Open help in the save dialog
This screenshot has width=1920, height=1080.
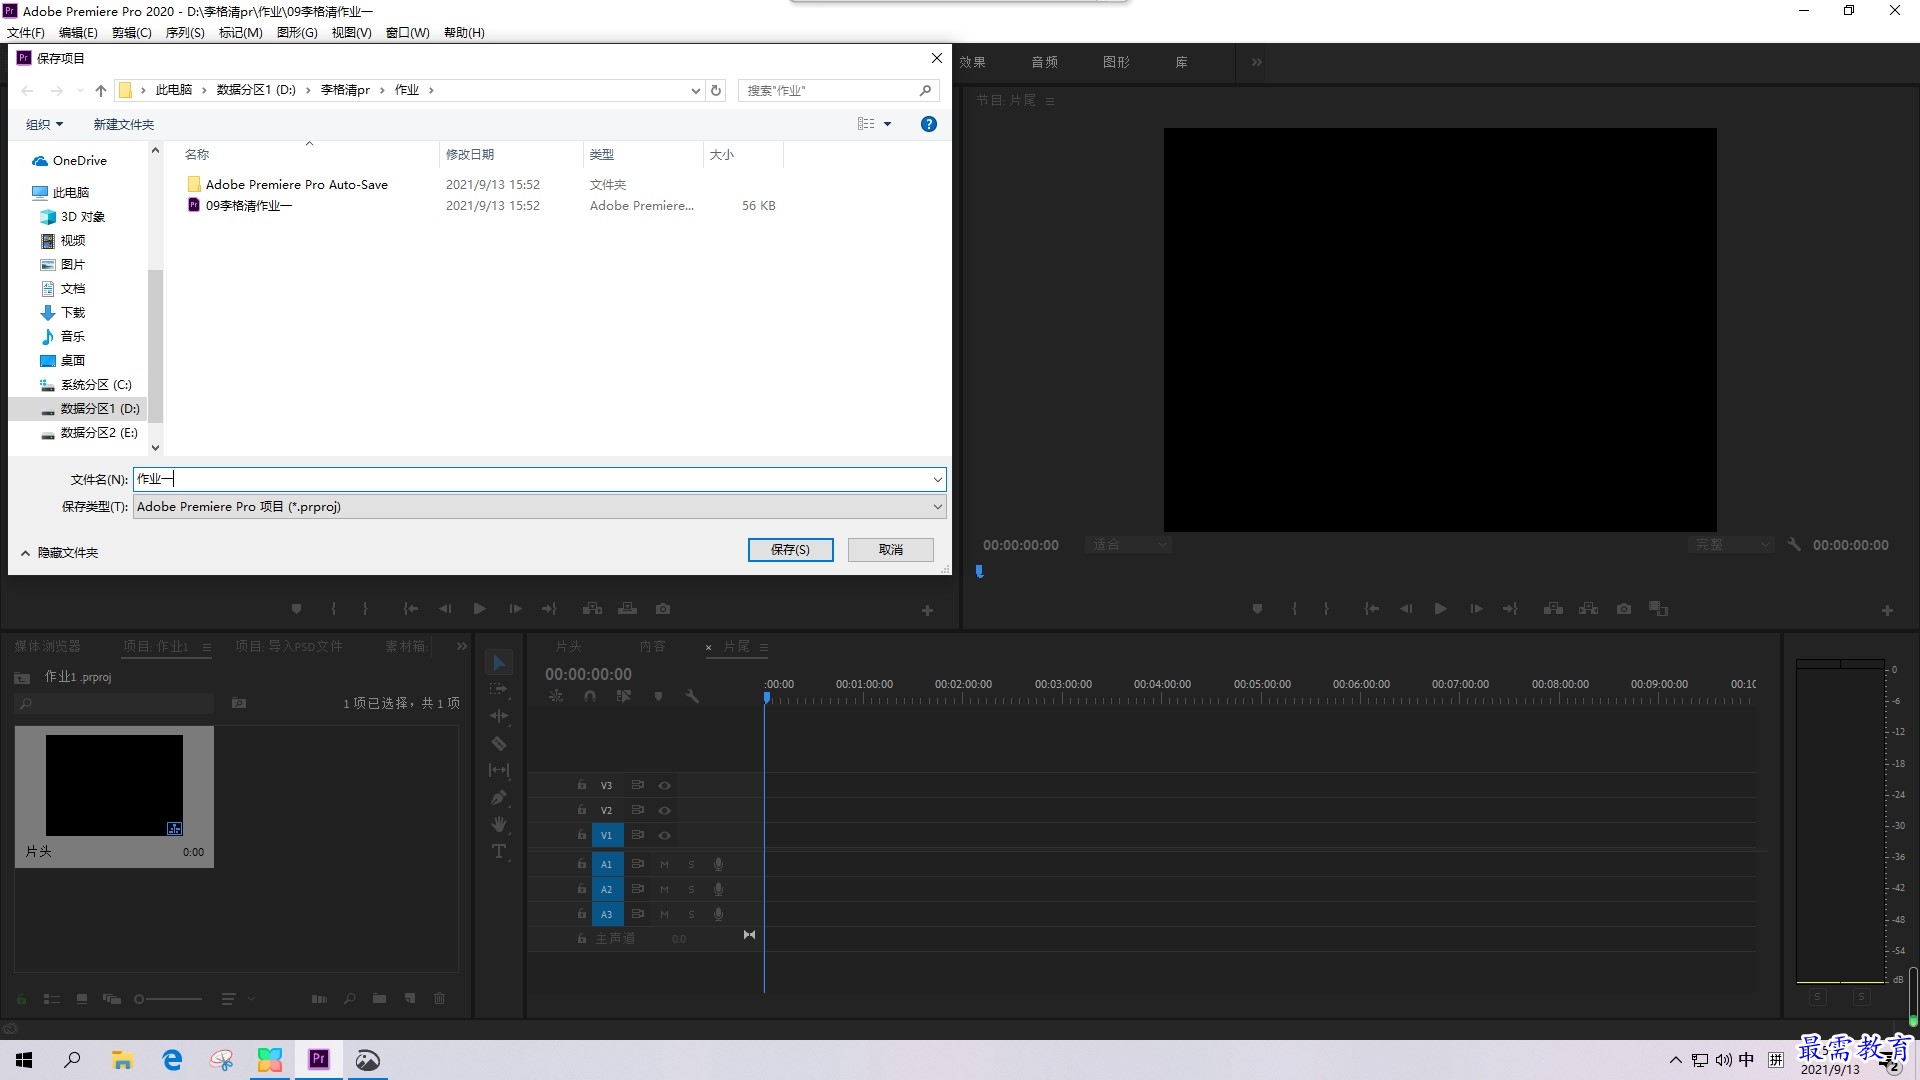929,124
